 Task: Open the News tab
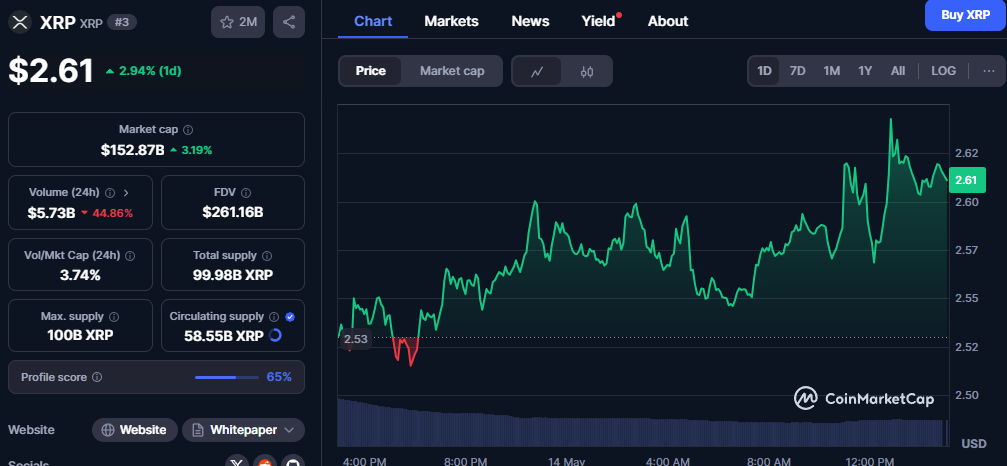(x=530, y=21)
